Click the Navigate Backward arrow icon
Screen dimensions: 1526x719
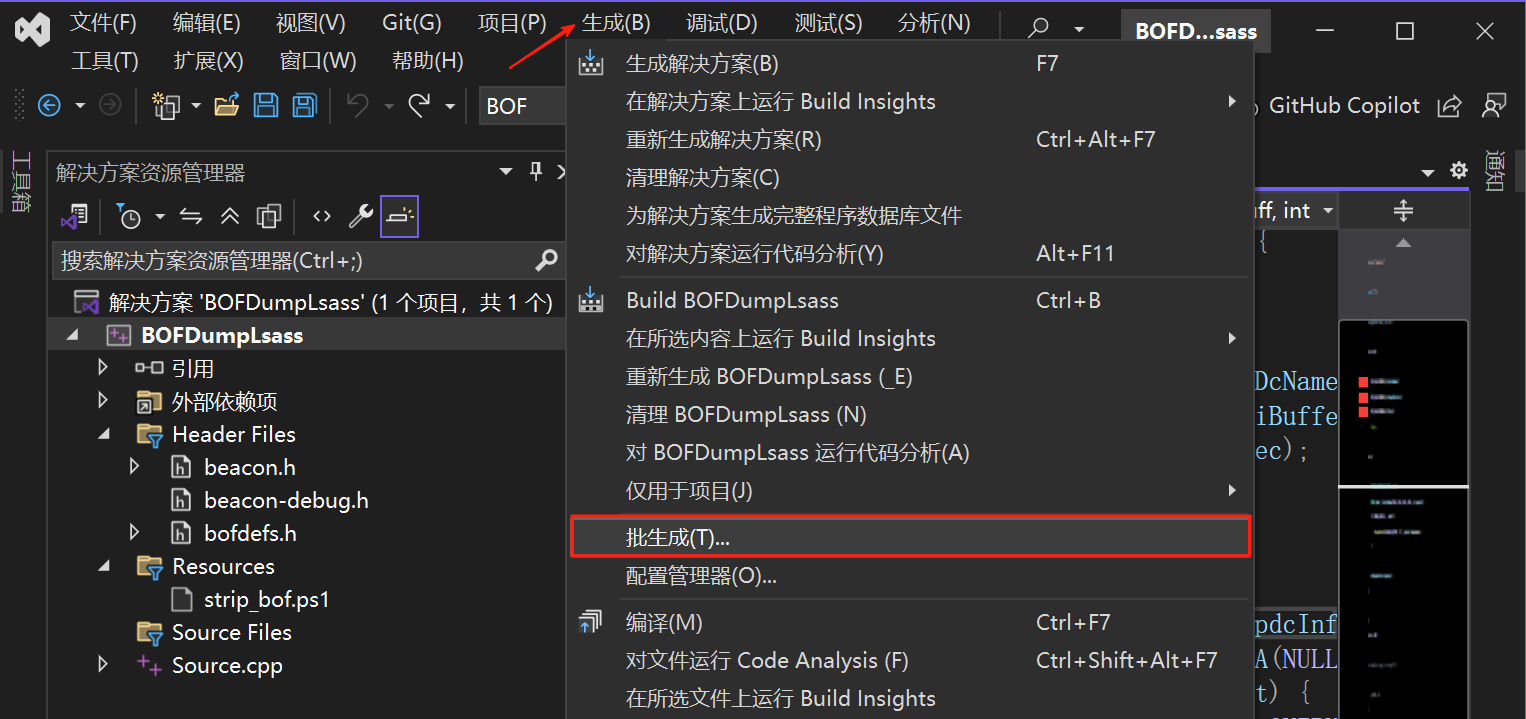pos(49,105)
